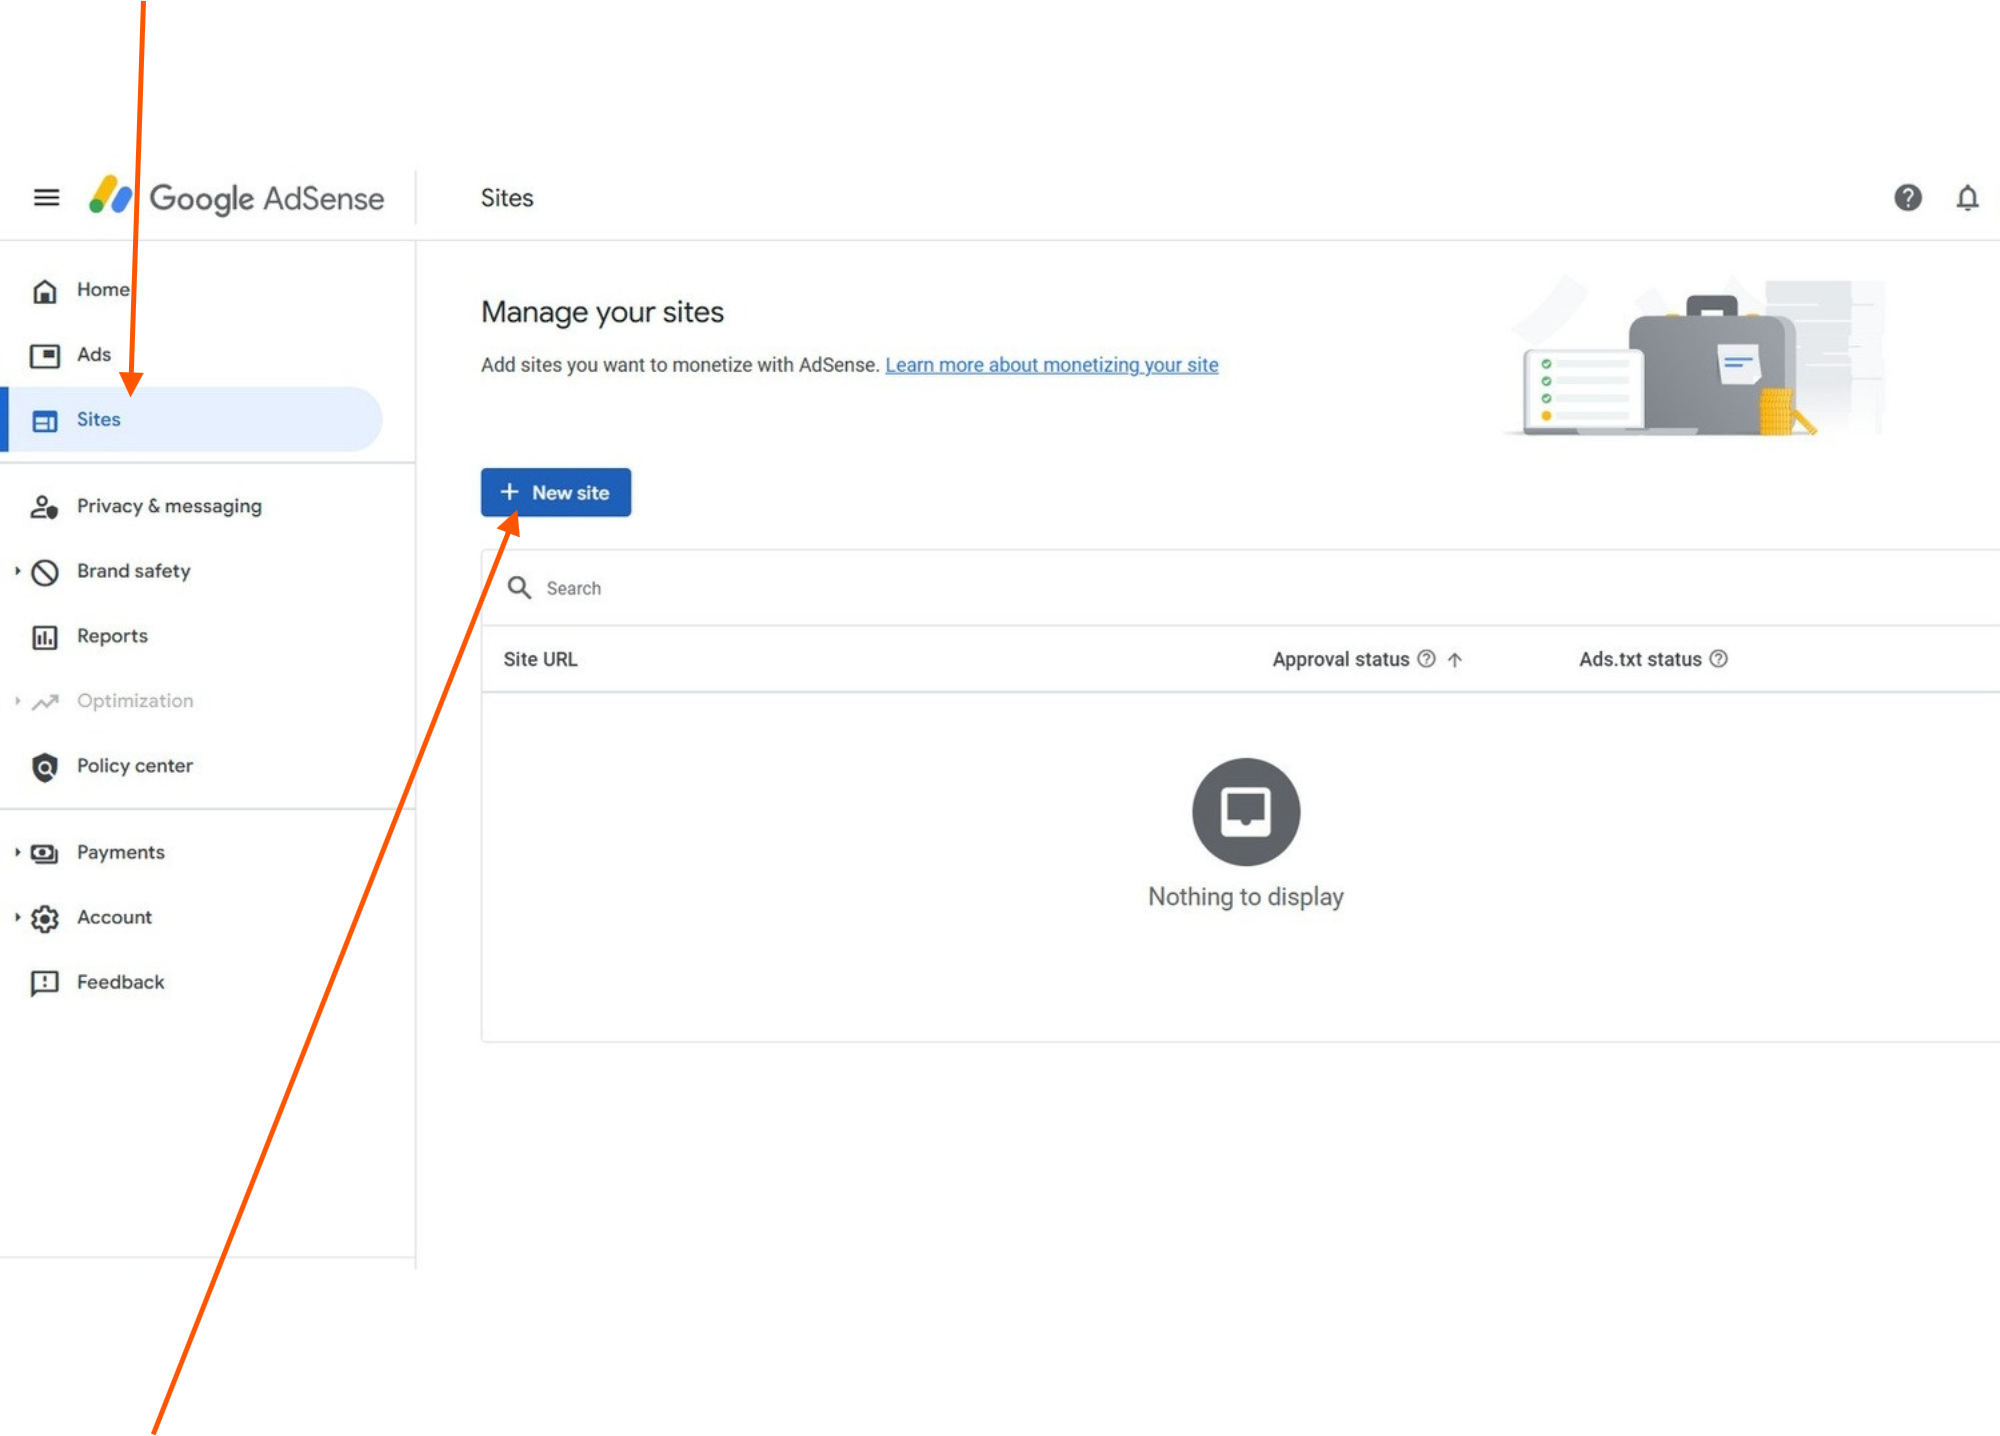Open Privacy & messaging page

[x=168, y=506]
